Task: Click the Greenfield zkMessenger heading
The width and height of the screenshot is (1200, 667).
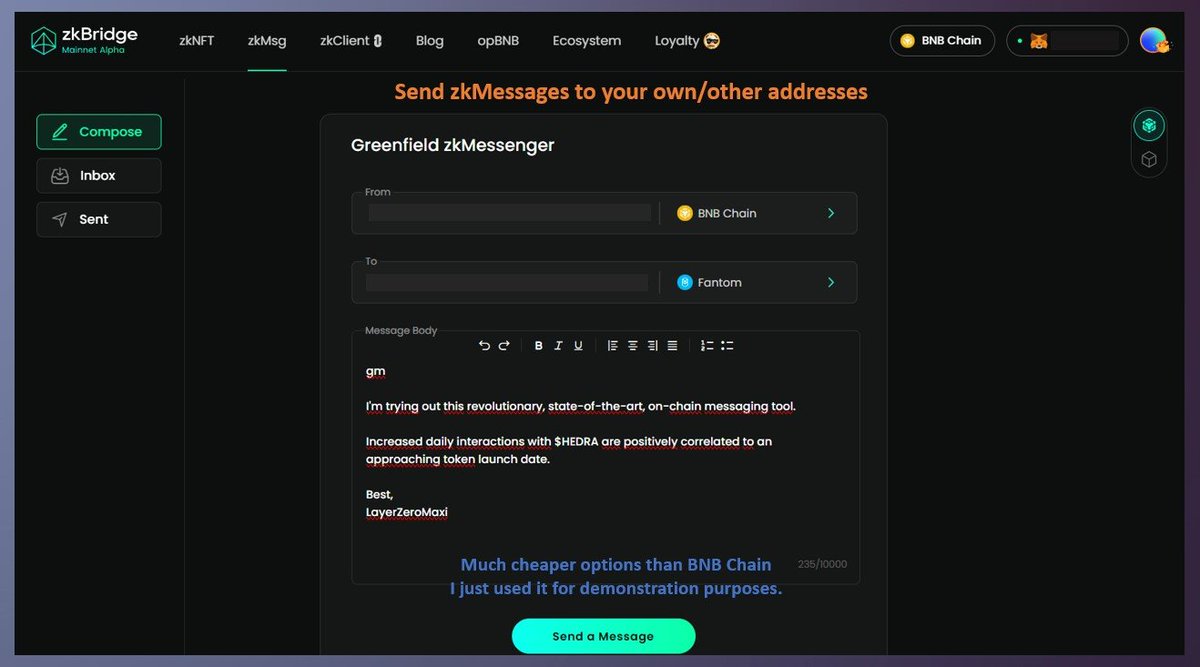Action: [x=453, y=145]
